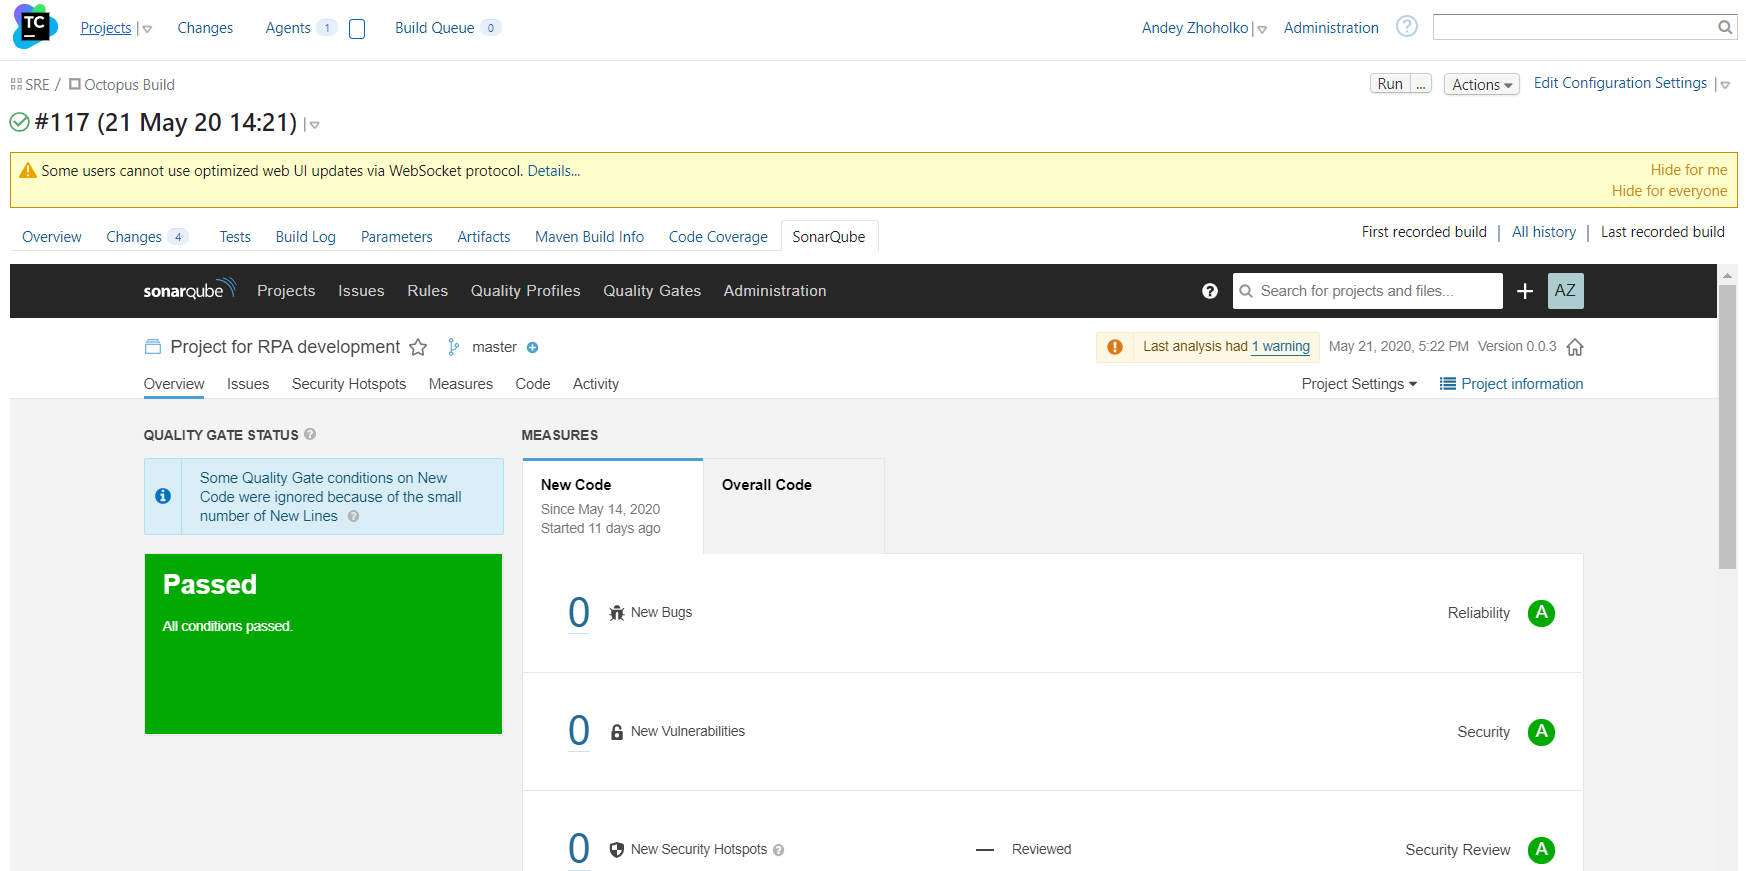
Task: Open the AZ user avatar menu
Action: (1566, 291)
